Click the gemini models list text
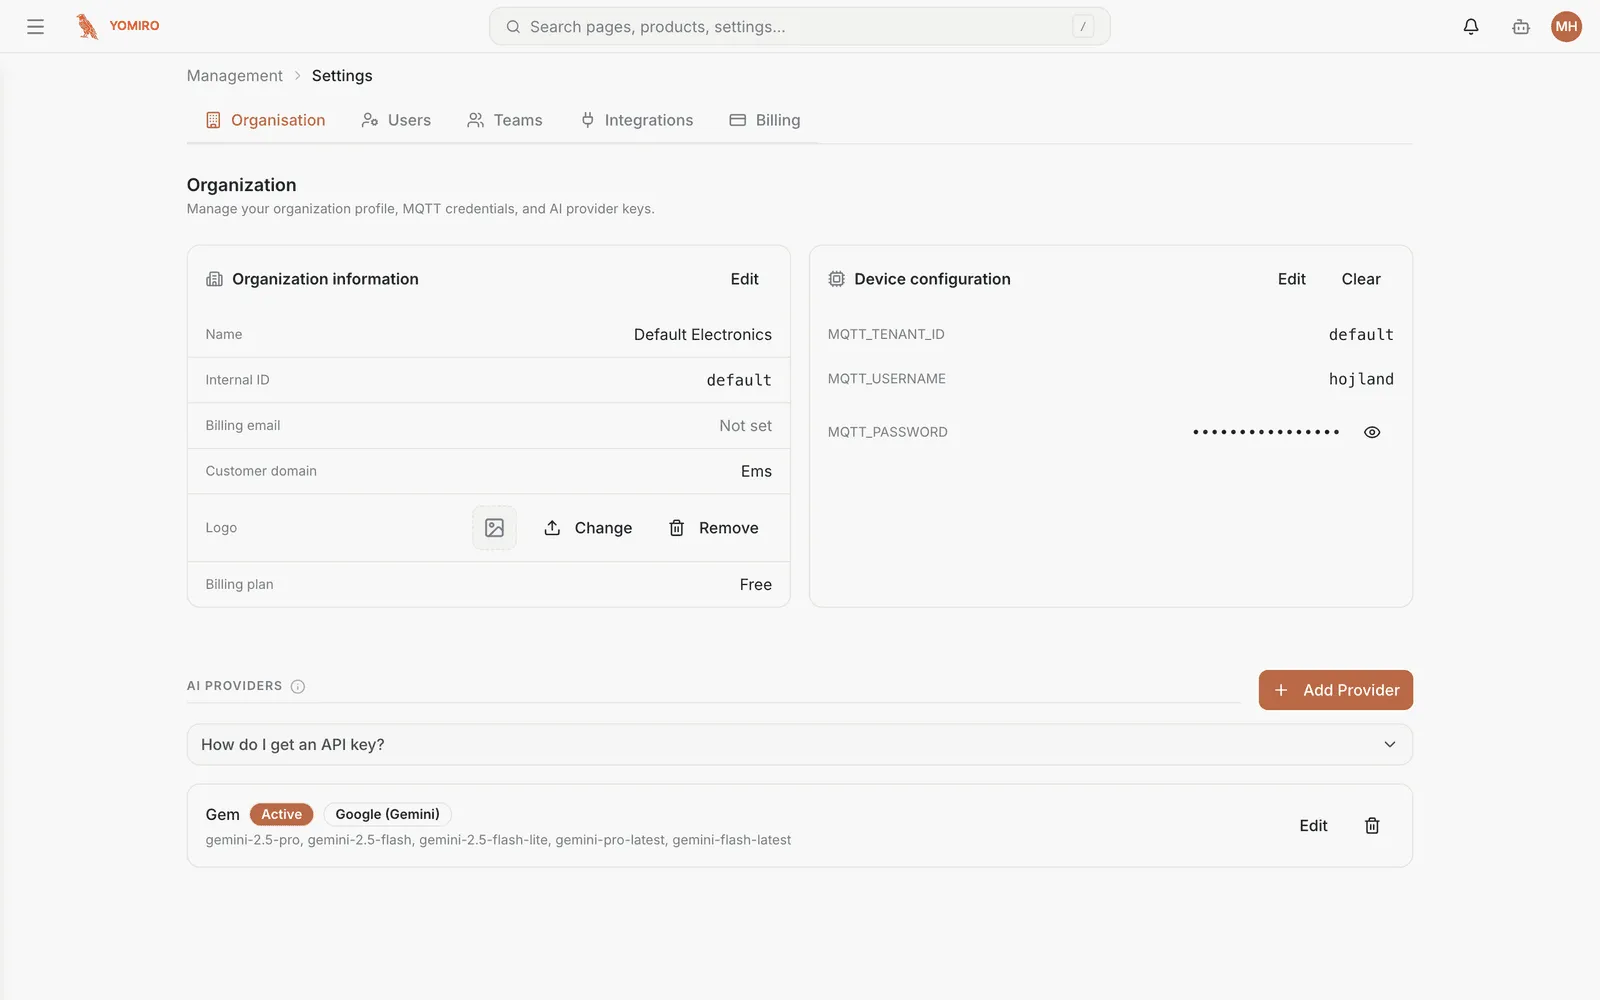1600x1000 pixels. pyautogui.click(x=498, y=840)
